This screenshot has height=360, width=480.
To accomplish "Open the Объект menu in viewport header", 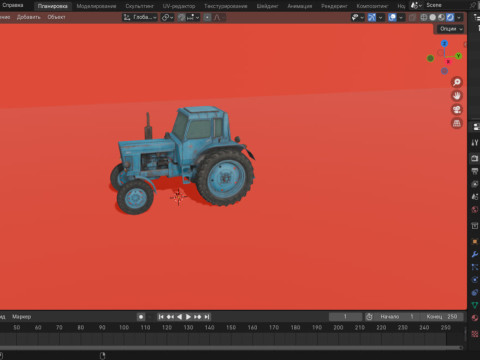I will 56,17.
